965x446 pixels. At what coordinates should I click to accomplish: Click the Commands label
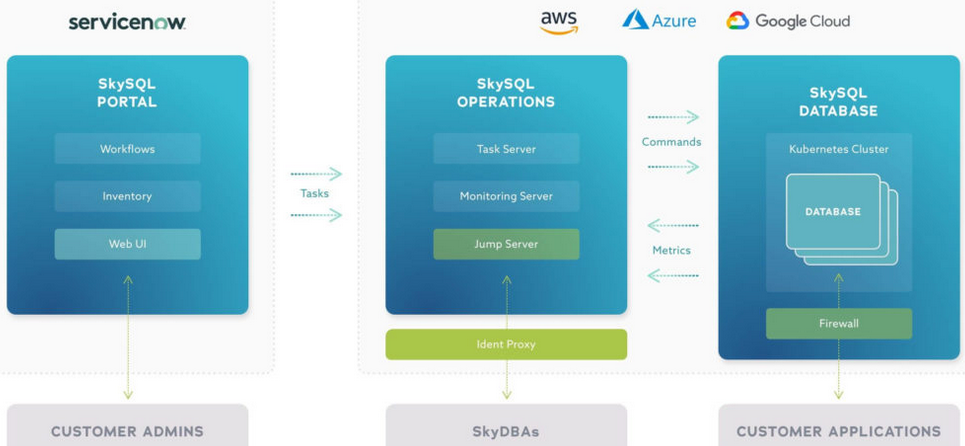click(671, 142)
